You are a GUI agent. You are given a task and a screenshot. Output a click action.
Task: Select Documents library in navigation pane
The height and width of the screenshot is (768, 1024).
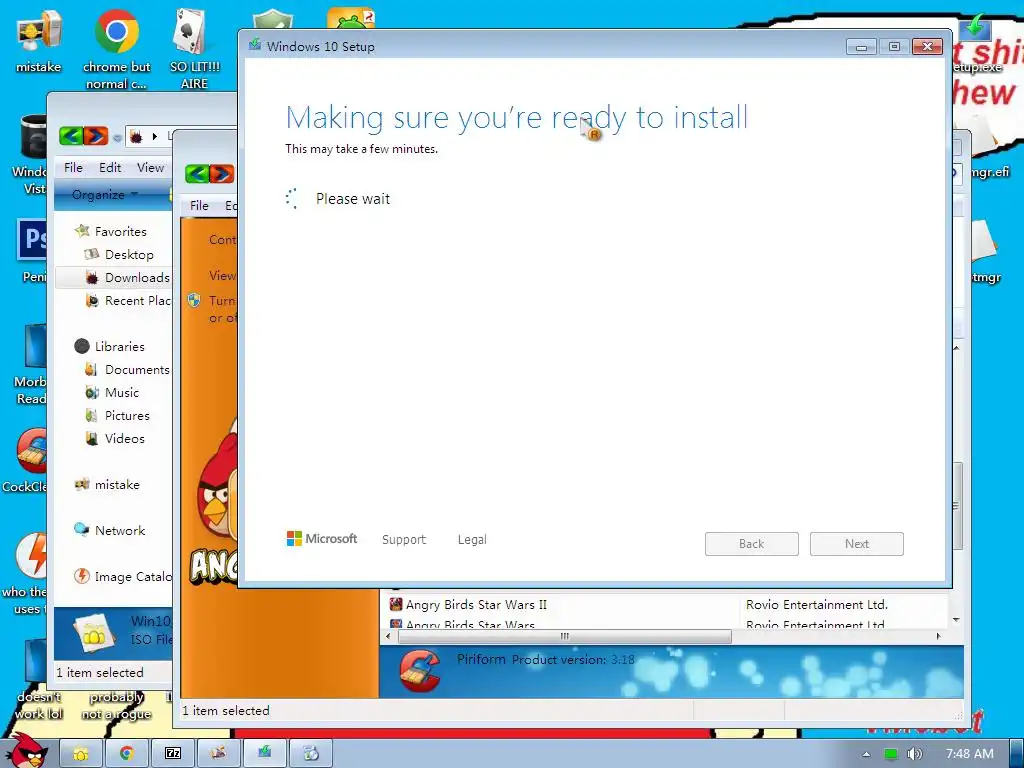[136, 370]
